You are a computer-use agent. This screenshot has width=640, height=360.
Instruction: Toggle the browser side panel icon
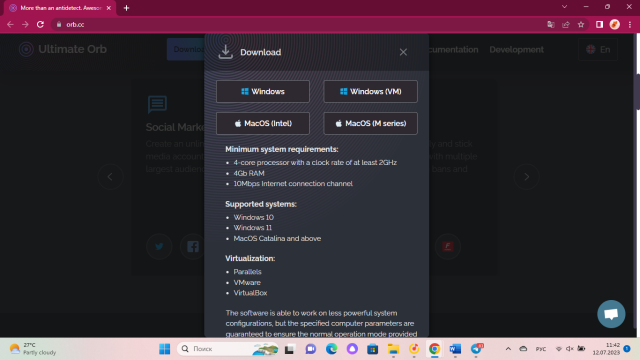click(599, 24)
